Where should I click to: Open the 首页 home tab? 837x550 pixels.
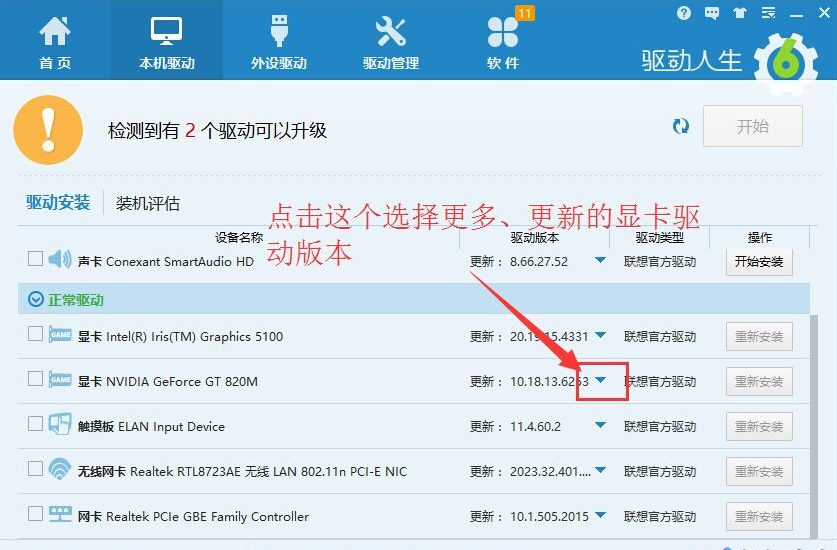(55, 41)
